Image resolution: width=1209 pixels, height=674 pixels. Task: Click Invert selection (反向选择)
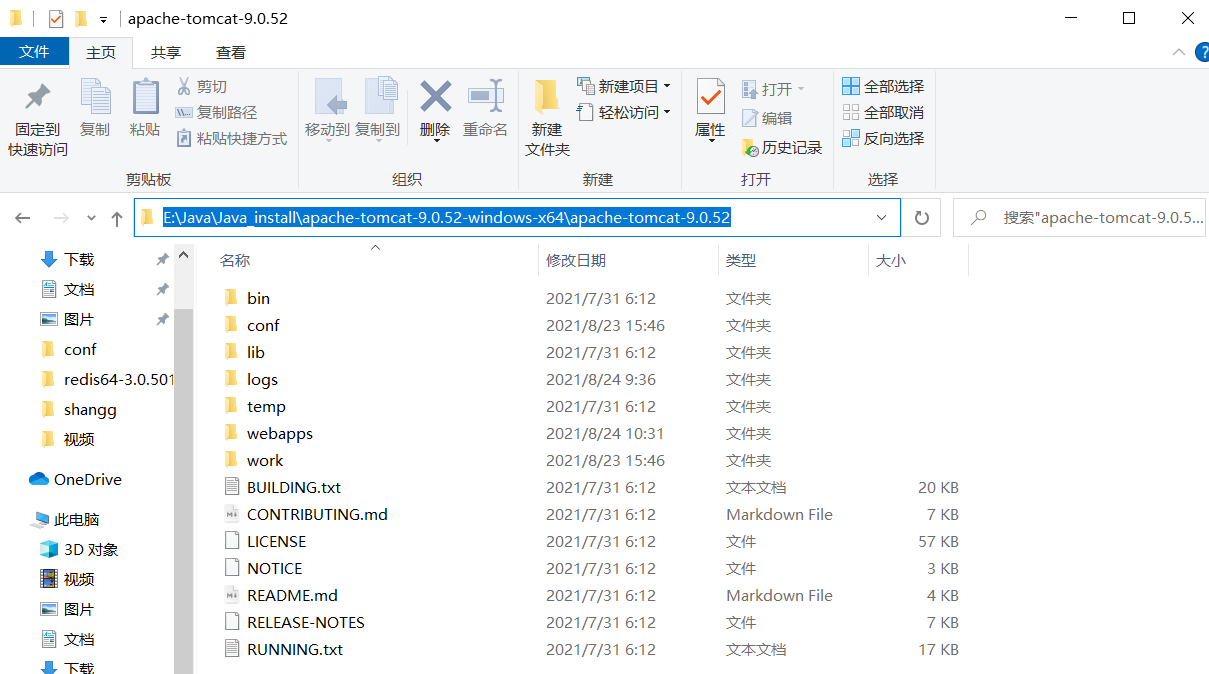pyautogui.click(x=883, y=139)
